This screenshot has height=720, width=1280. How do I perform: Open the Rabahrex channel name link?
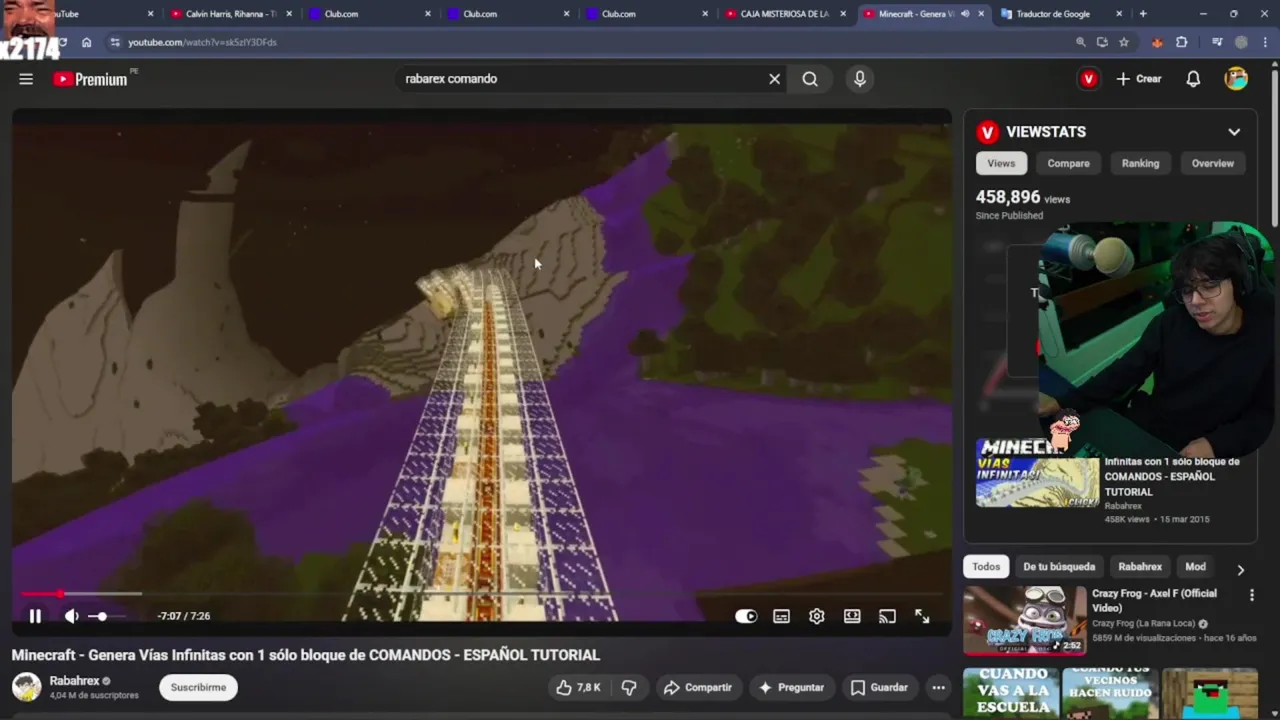point(75,681)
